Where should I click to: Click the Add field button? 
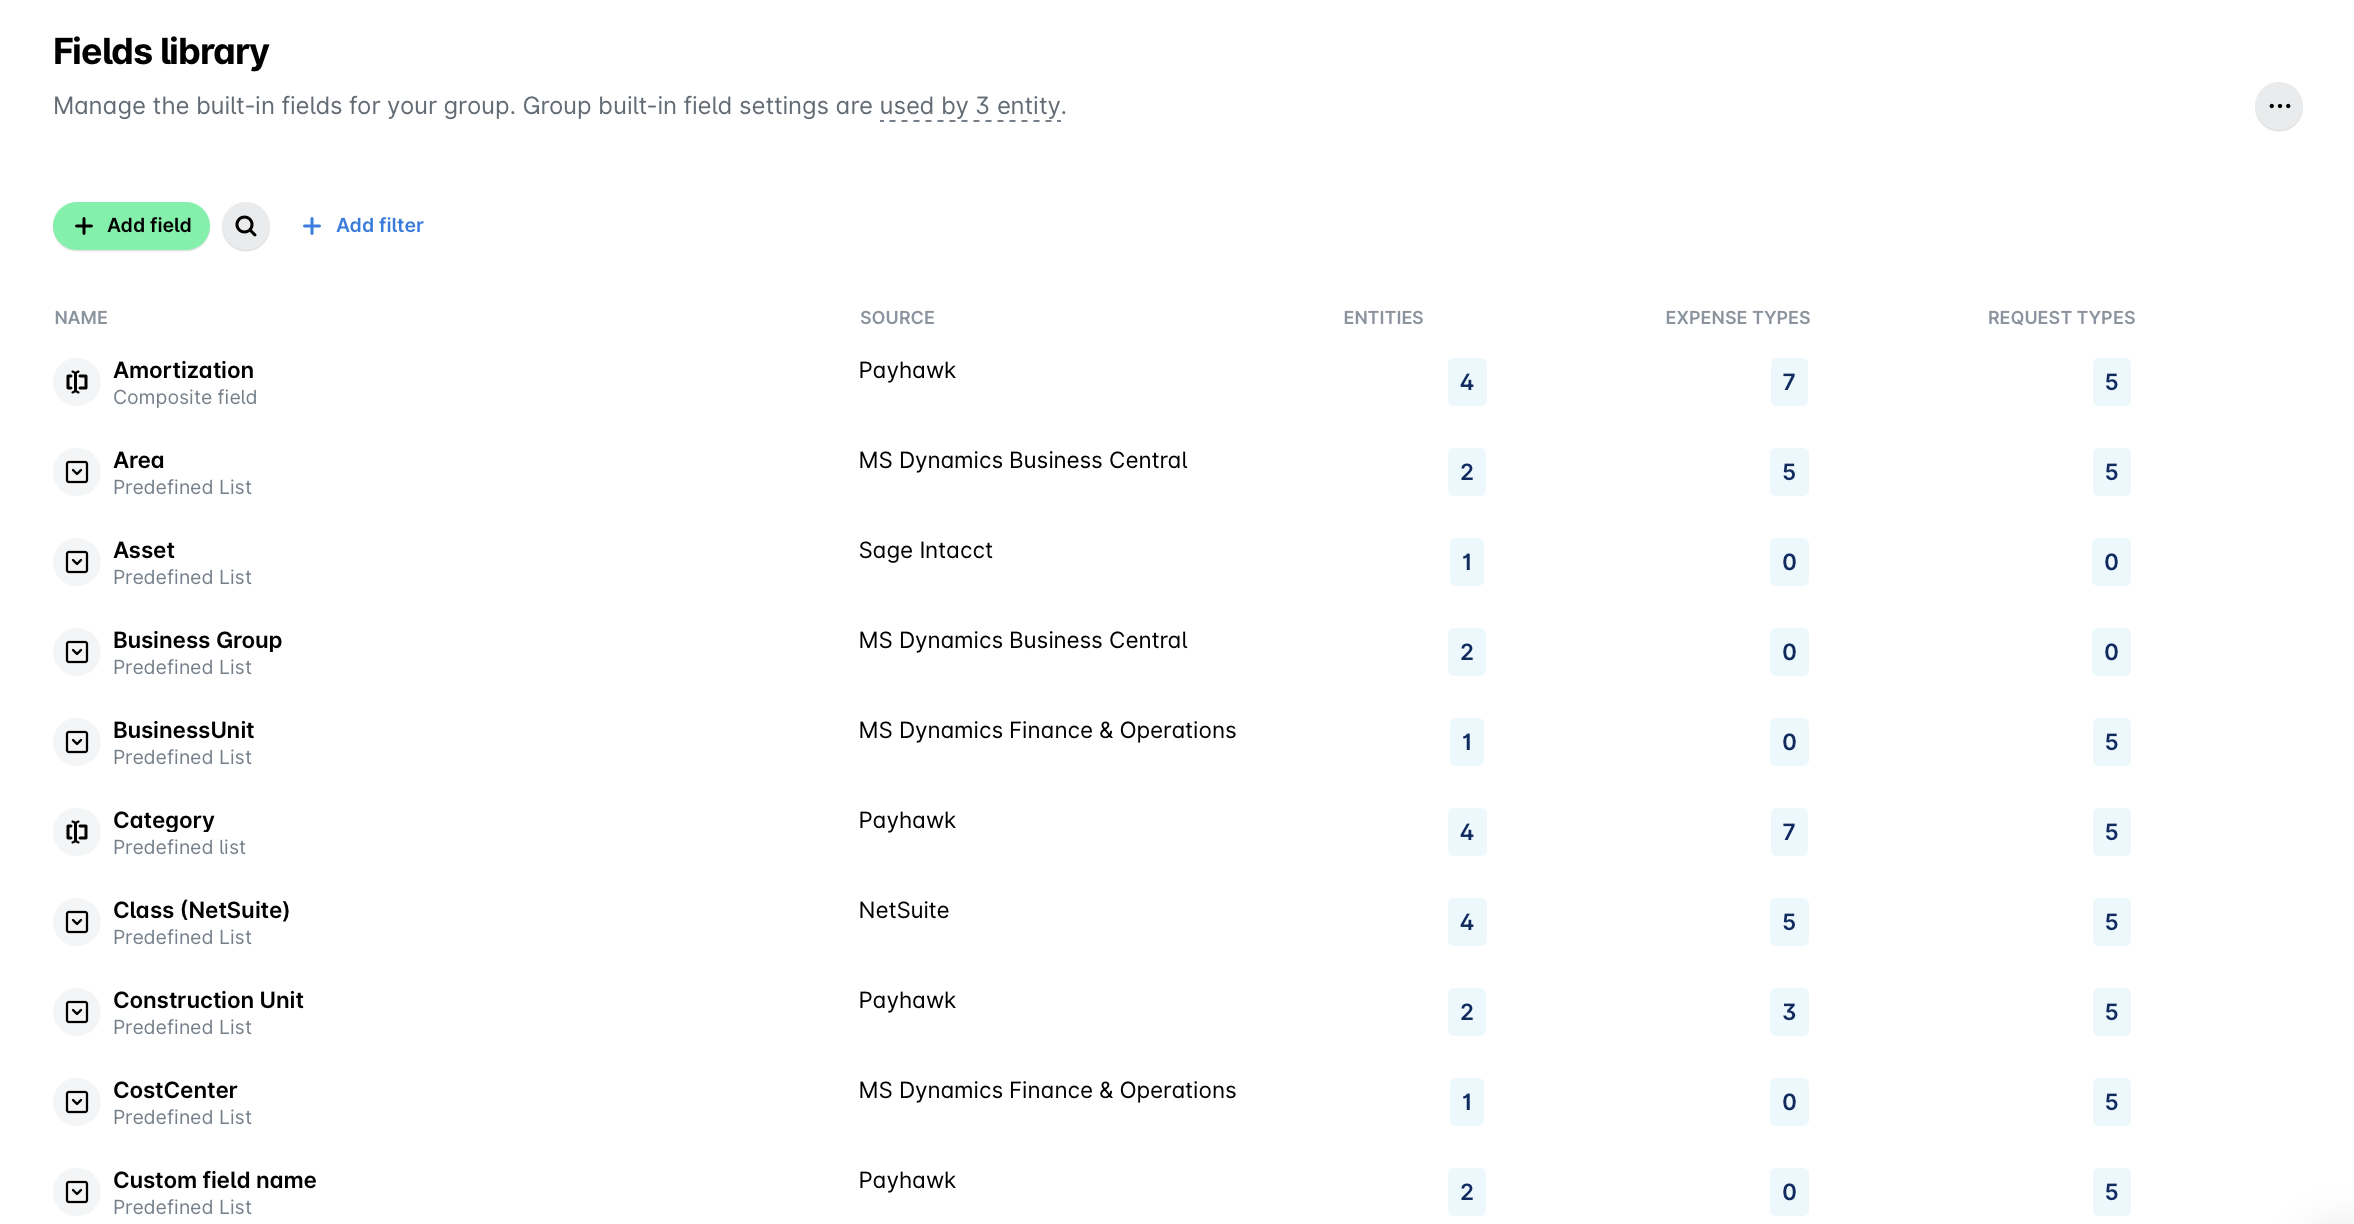pyautogui.click(x=131, y=226)
